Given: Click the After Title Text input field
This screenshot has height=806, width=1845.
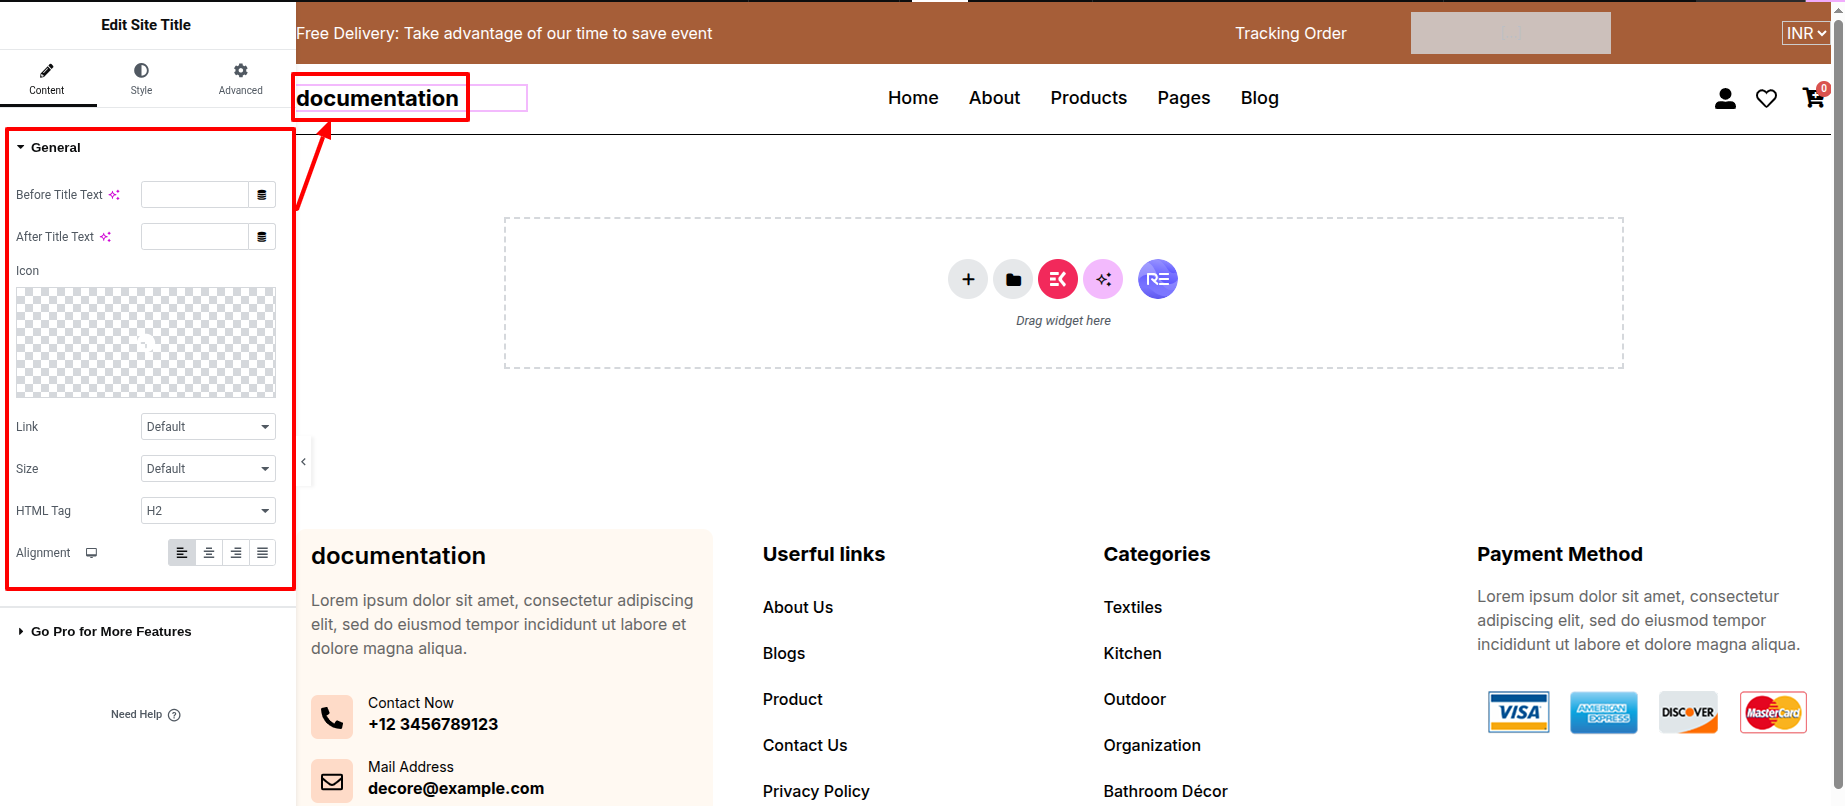Looking at the screenshot, I should point(194,237).
